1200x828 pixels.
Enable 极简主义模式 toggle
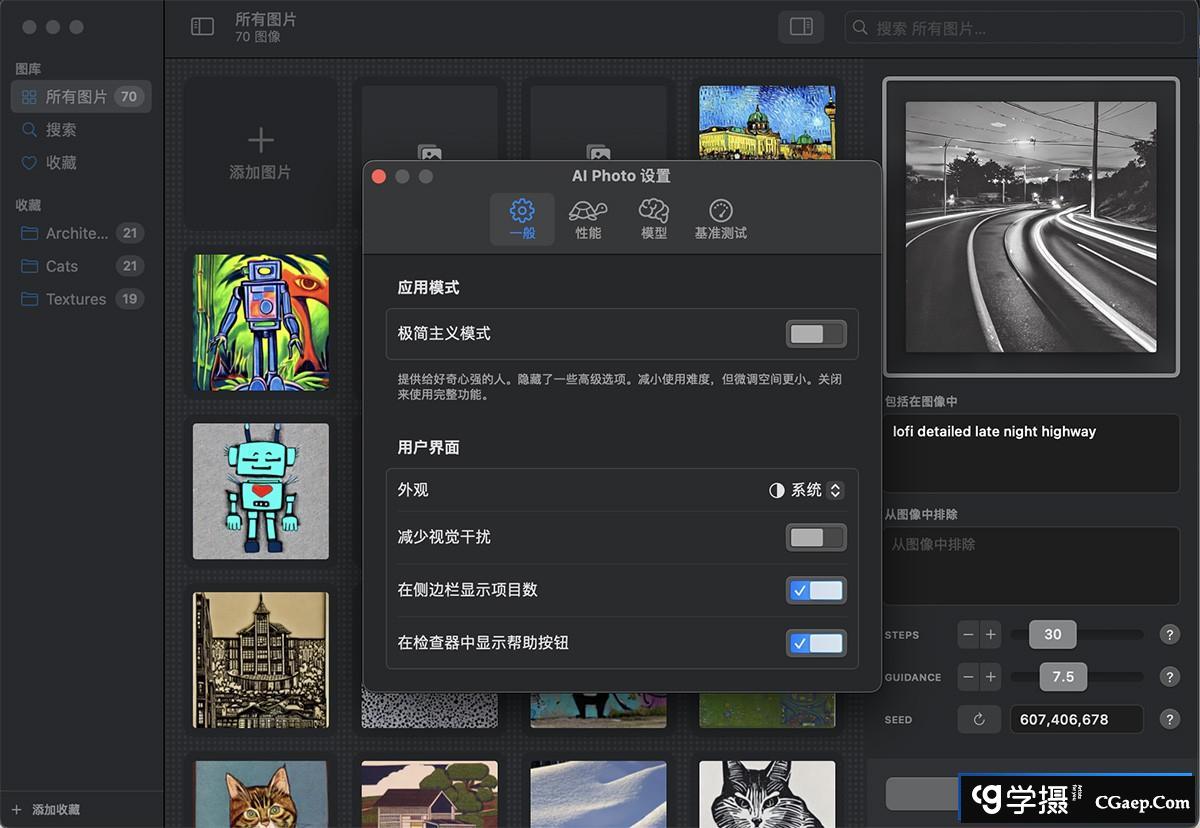click(x=816, y=333)
